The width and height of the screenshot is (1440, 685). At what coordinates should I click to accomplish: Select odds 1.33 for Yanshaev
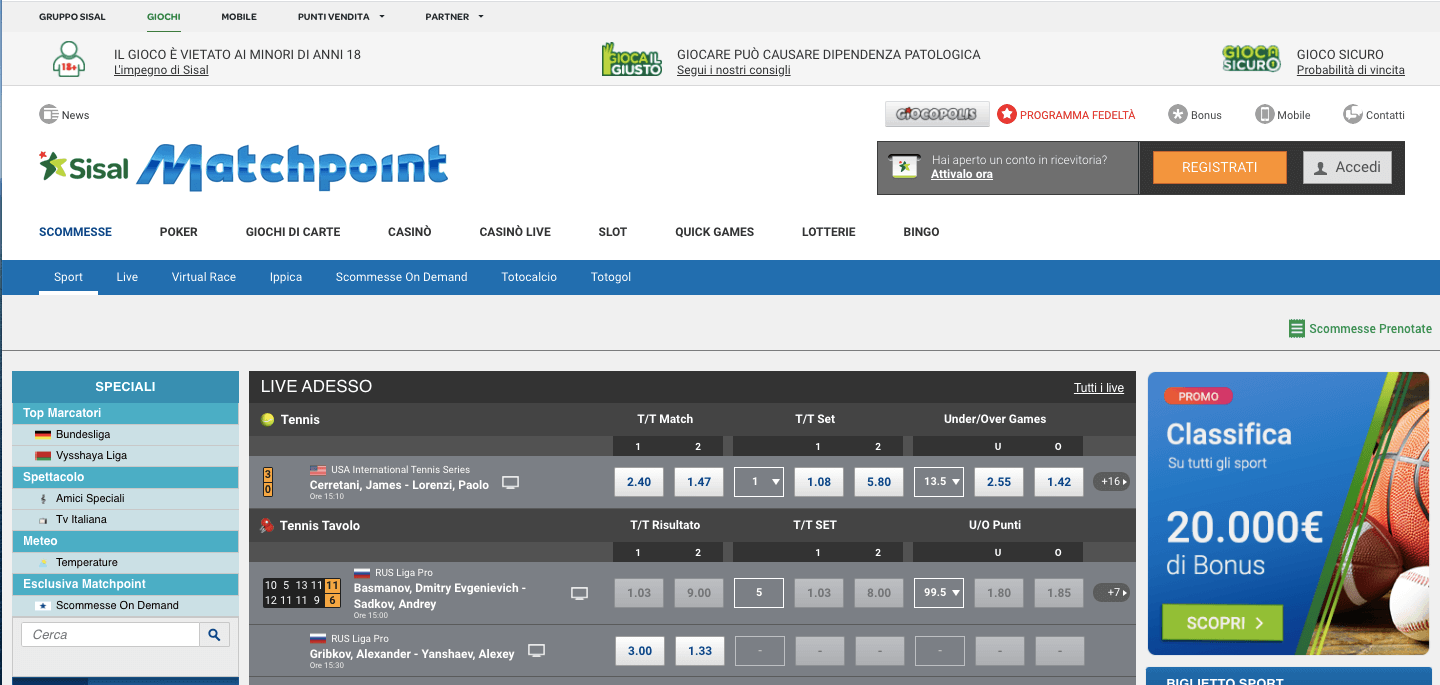pos(700,651)
